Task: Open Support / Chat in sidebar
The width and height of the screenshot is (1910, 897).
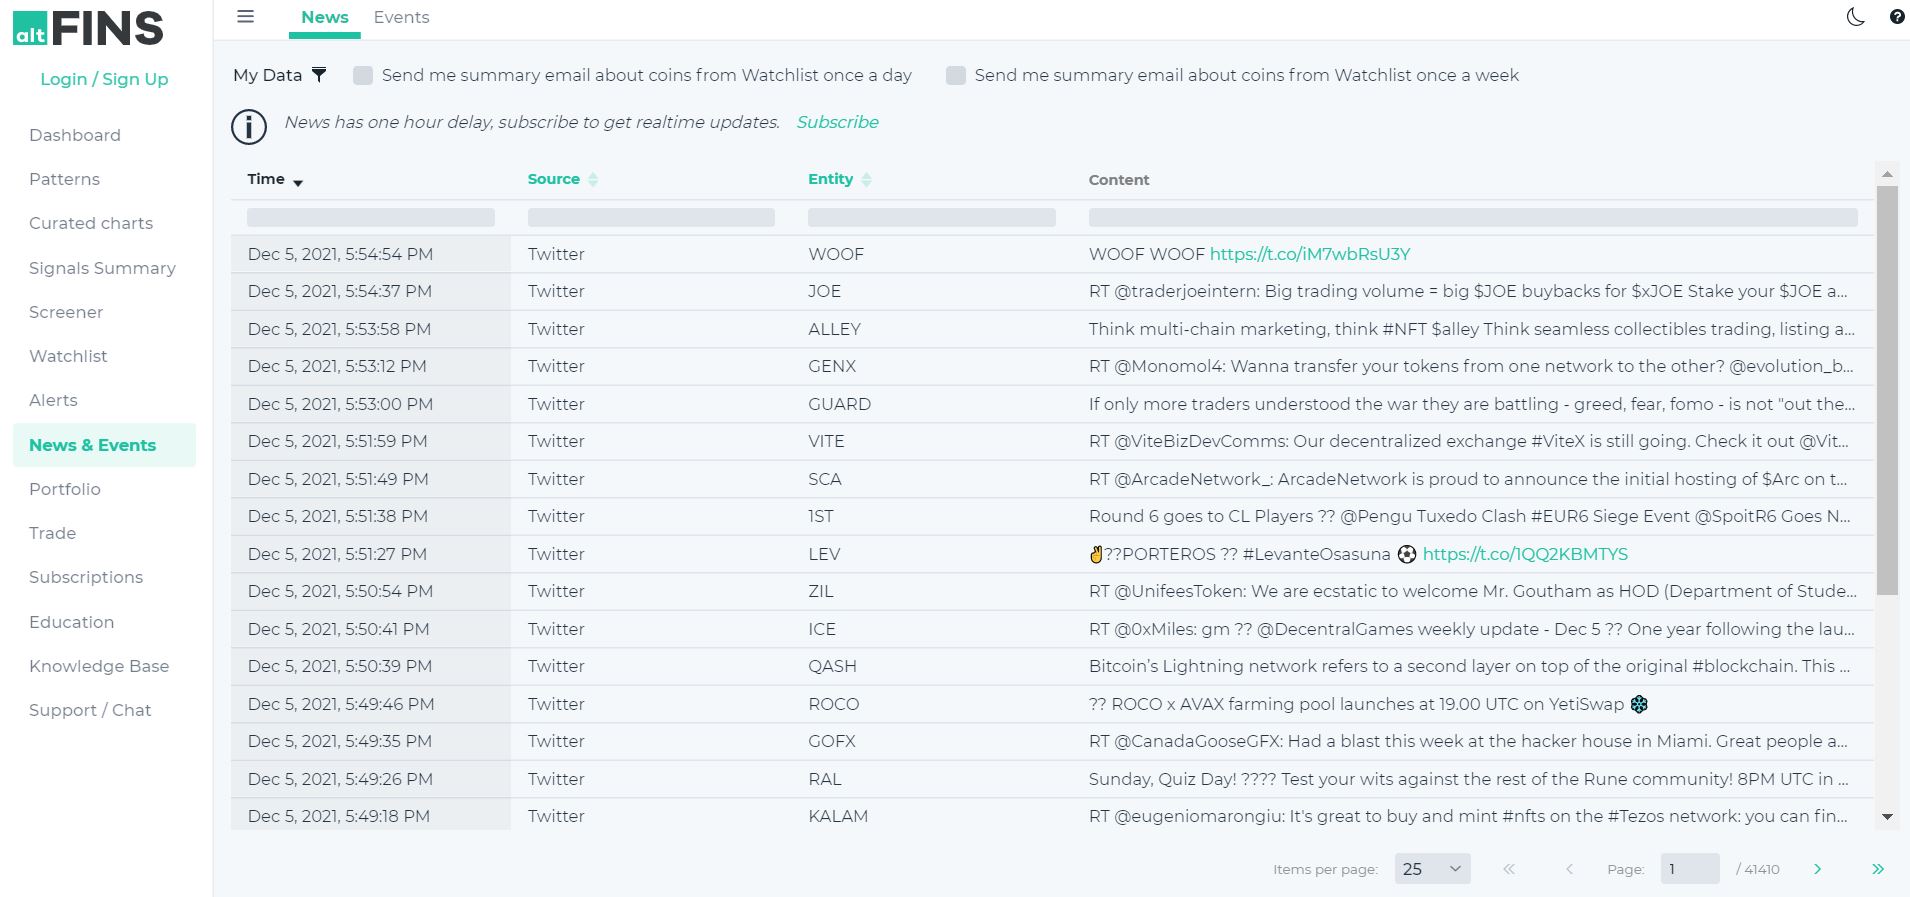Action: (x=90, y=710)
